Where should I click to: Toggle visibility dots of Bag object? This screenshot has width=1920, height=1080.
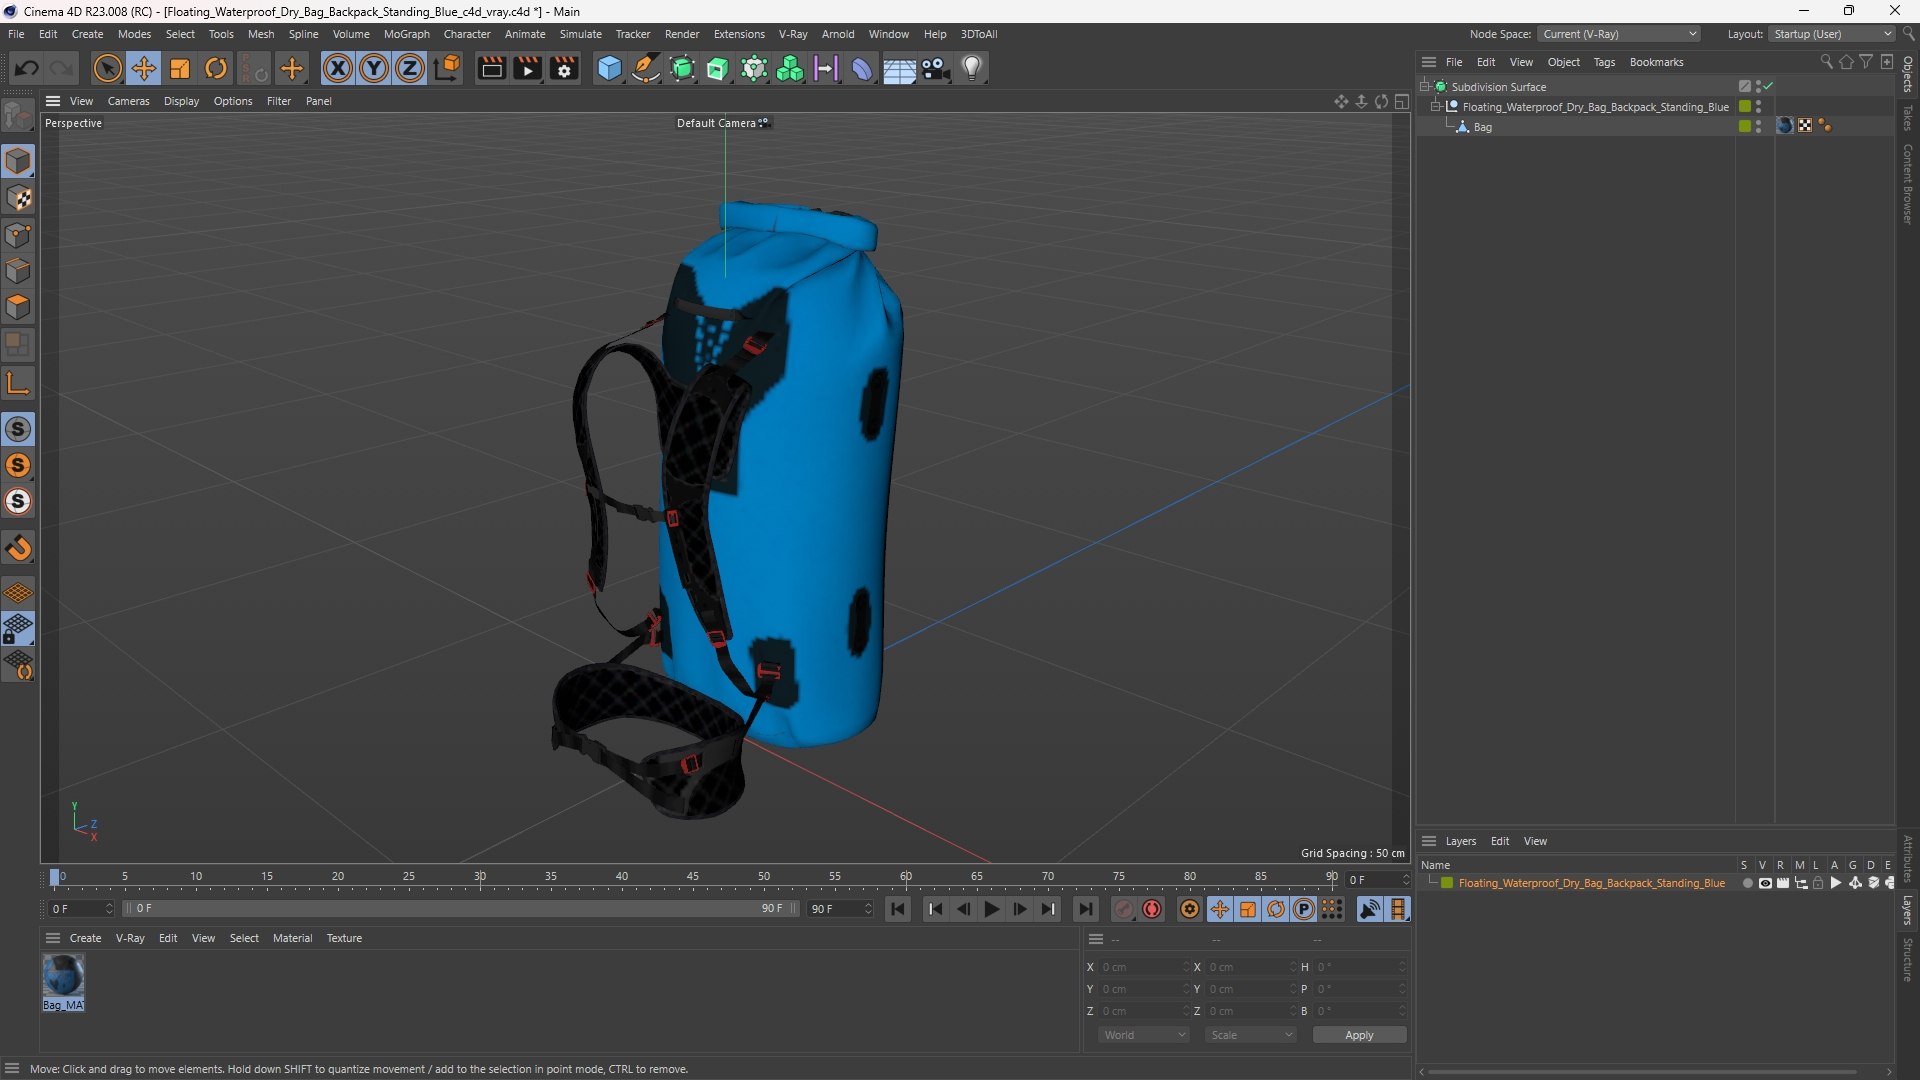[x=1758, y=126]
